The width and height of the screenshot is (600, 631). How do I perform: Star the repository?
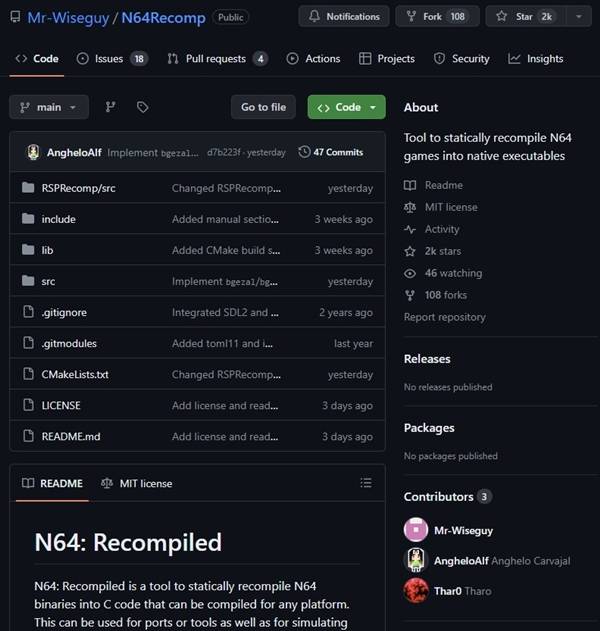[x=526, y=16]
